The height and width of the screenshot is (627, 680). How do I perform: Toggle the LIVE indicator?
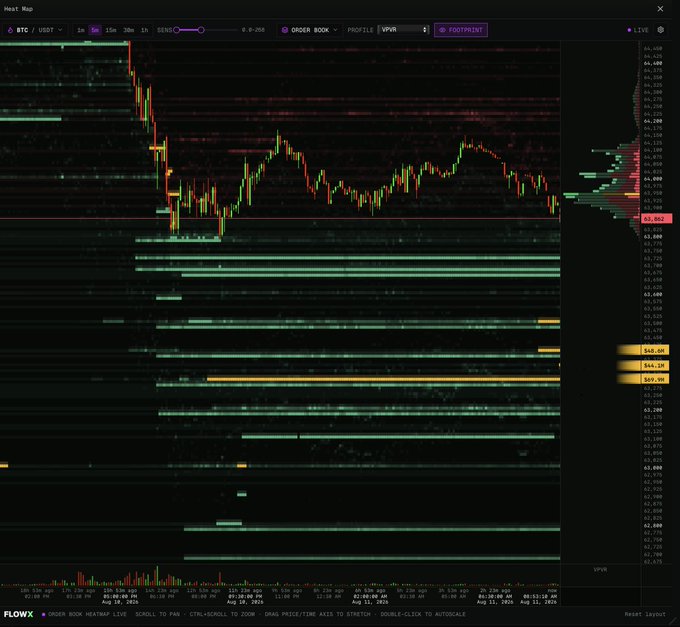[638, 30]
